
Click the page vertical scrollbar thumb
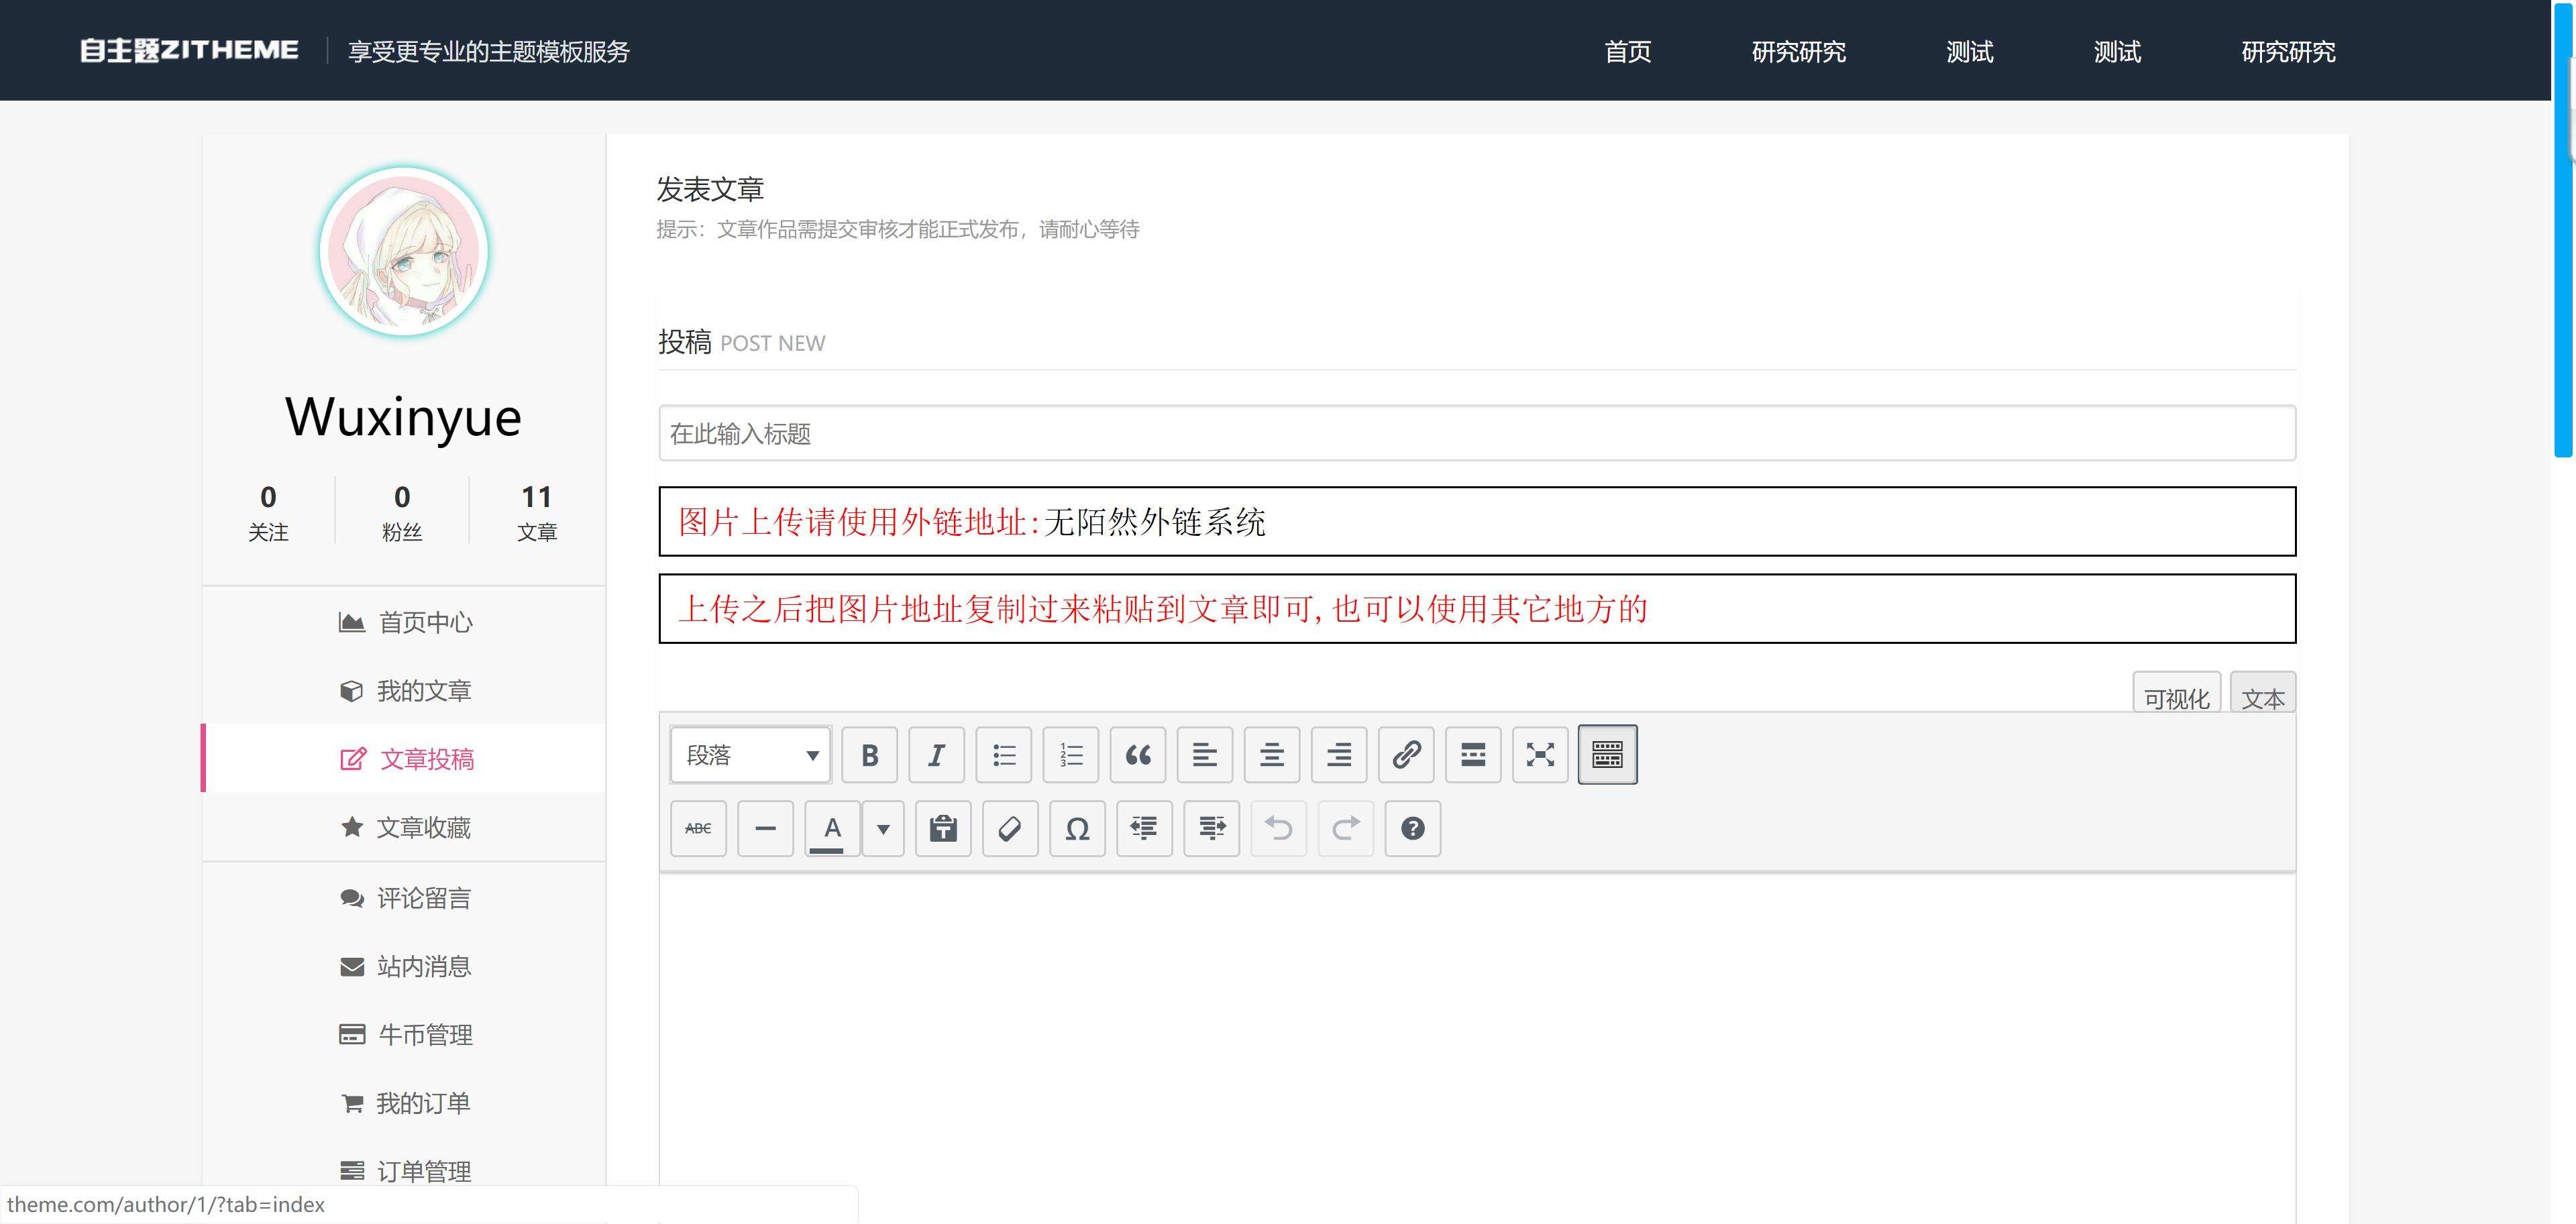(x=2564, y=230)
